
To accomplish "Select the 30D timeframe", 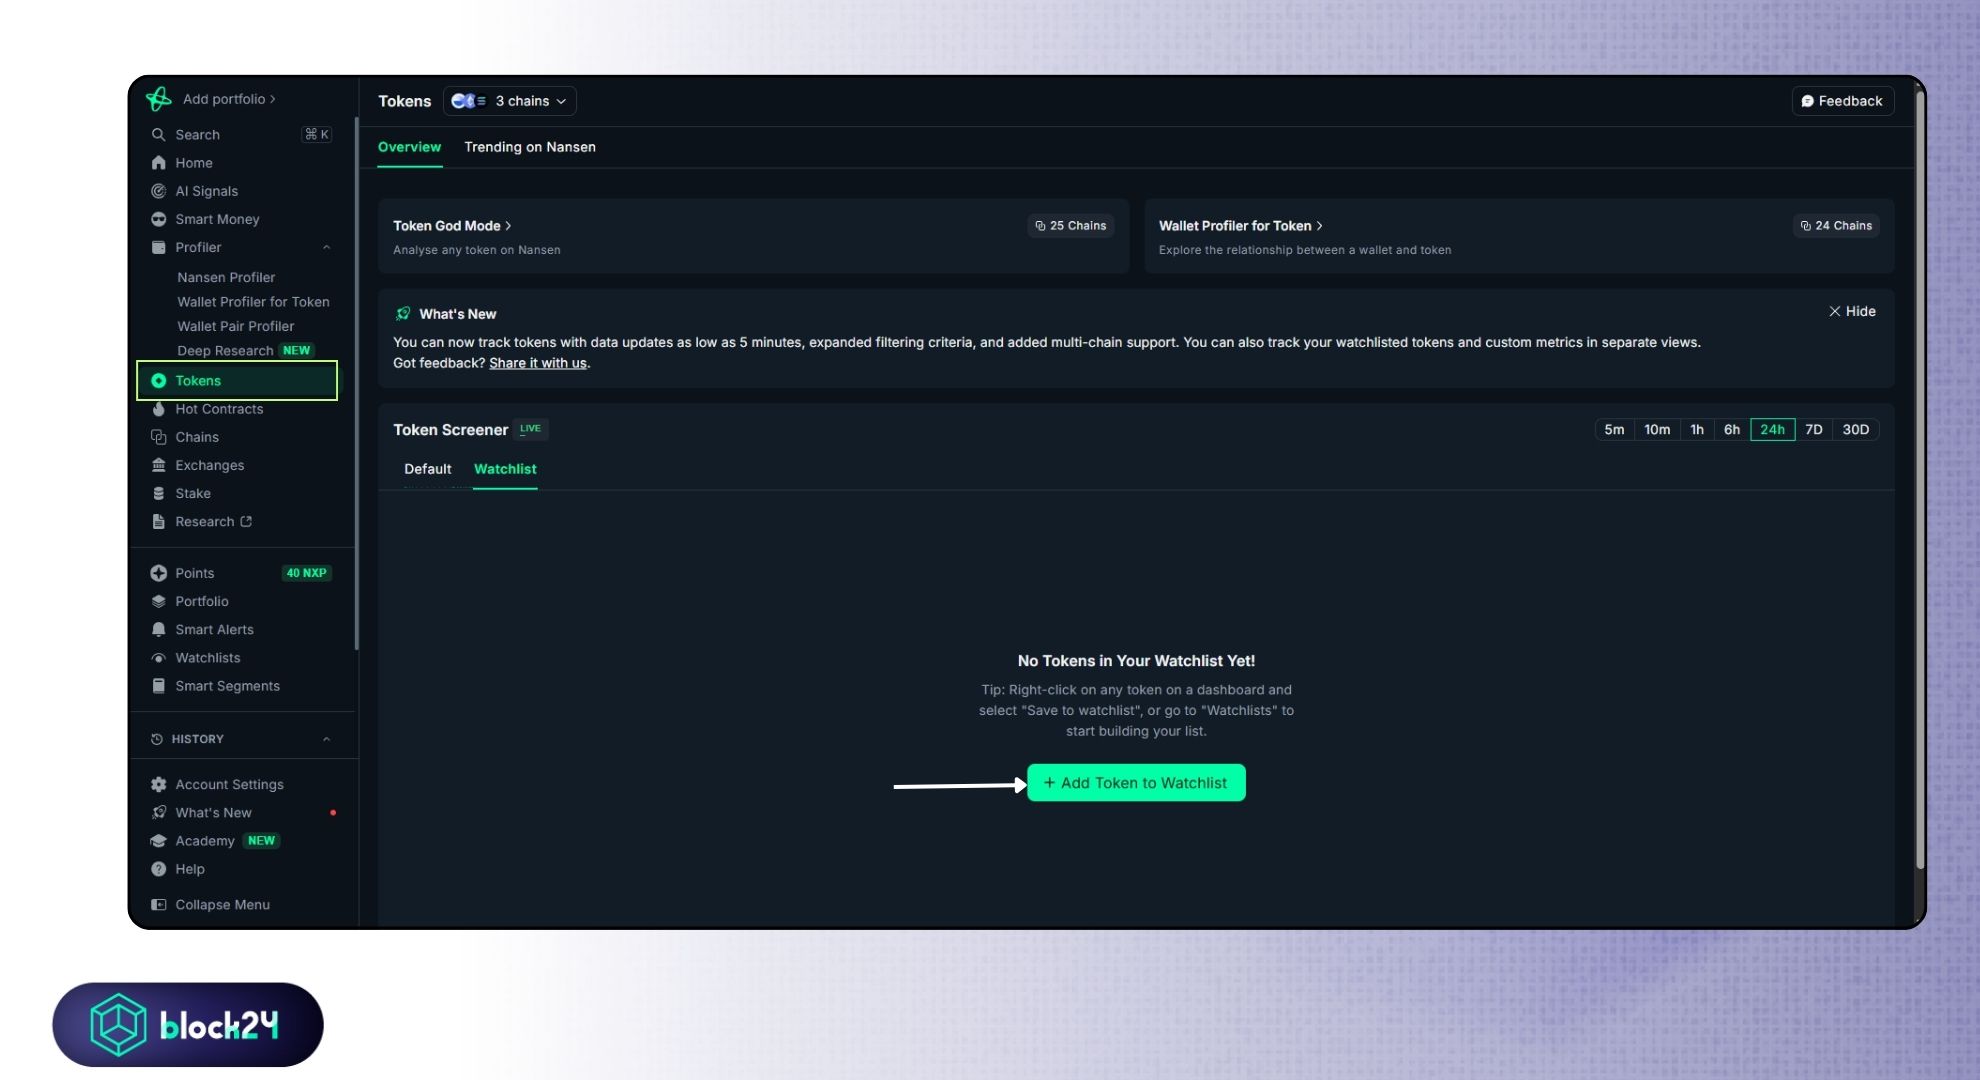I will (1856, 429).
